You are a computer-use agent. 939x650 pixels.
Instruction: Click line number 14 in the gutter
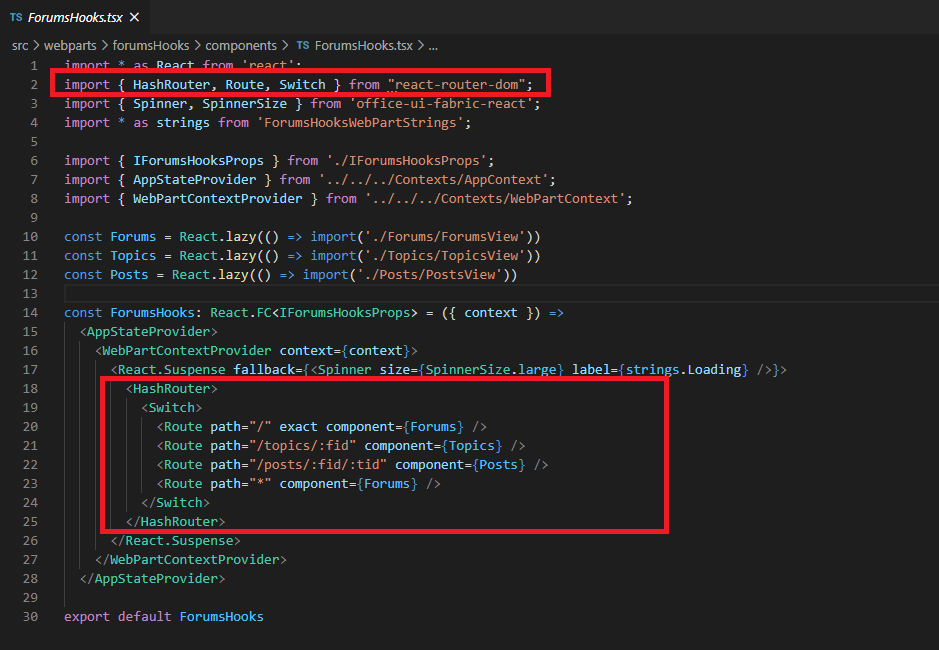[30, 313]
